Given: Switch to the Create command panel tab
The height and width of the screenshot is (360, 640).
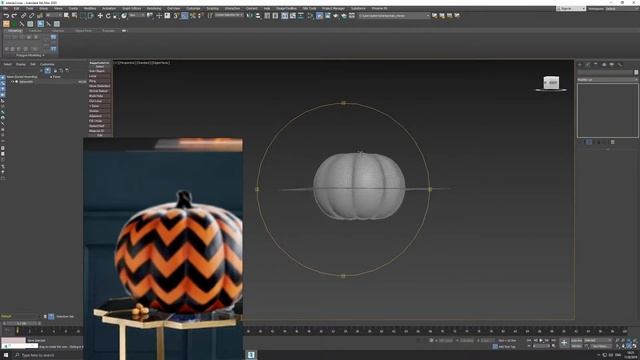Looking at the screenshot, I should pyautogui.click(x=580, y=64).
